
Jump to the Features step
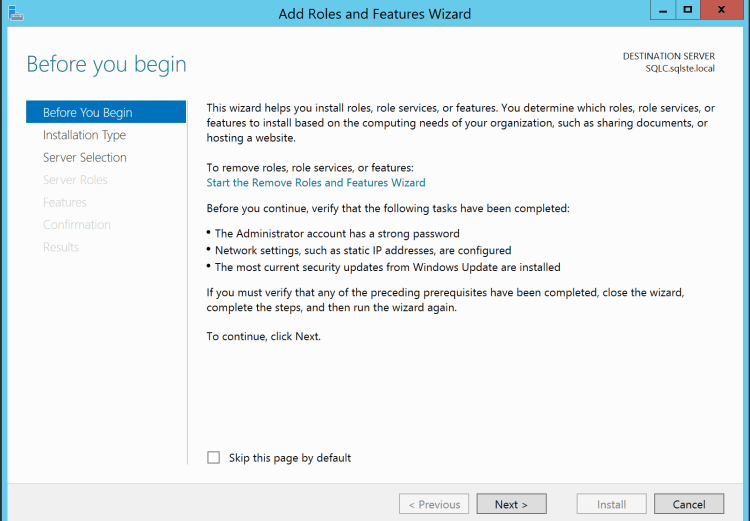coord(65,202)
